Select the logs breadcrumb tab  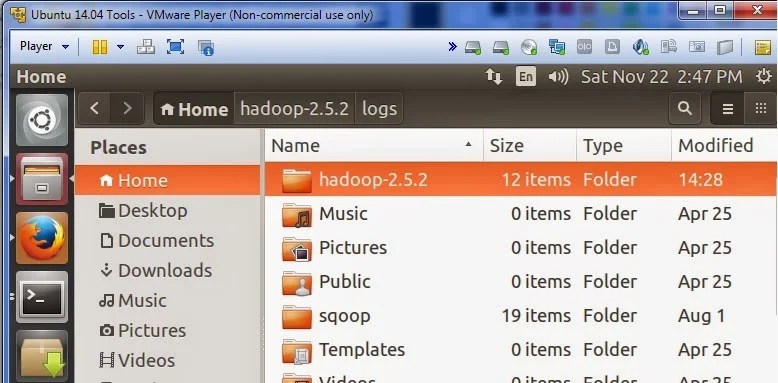(x=380, y=108)
